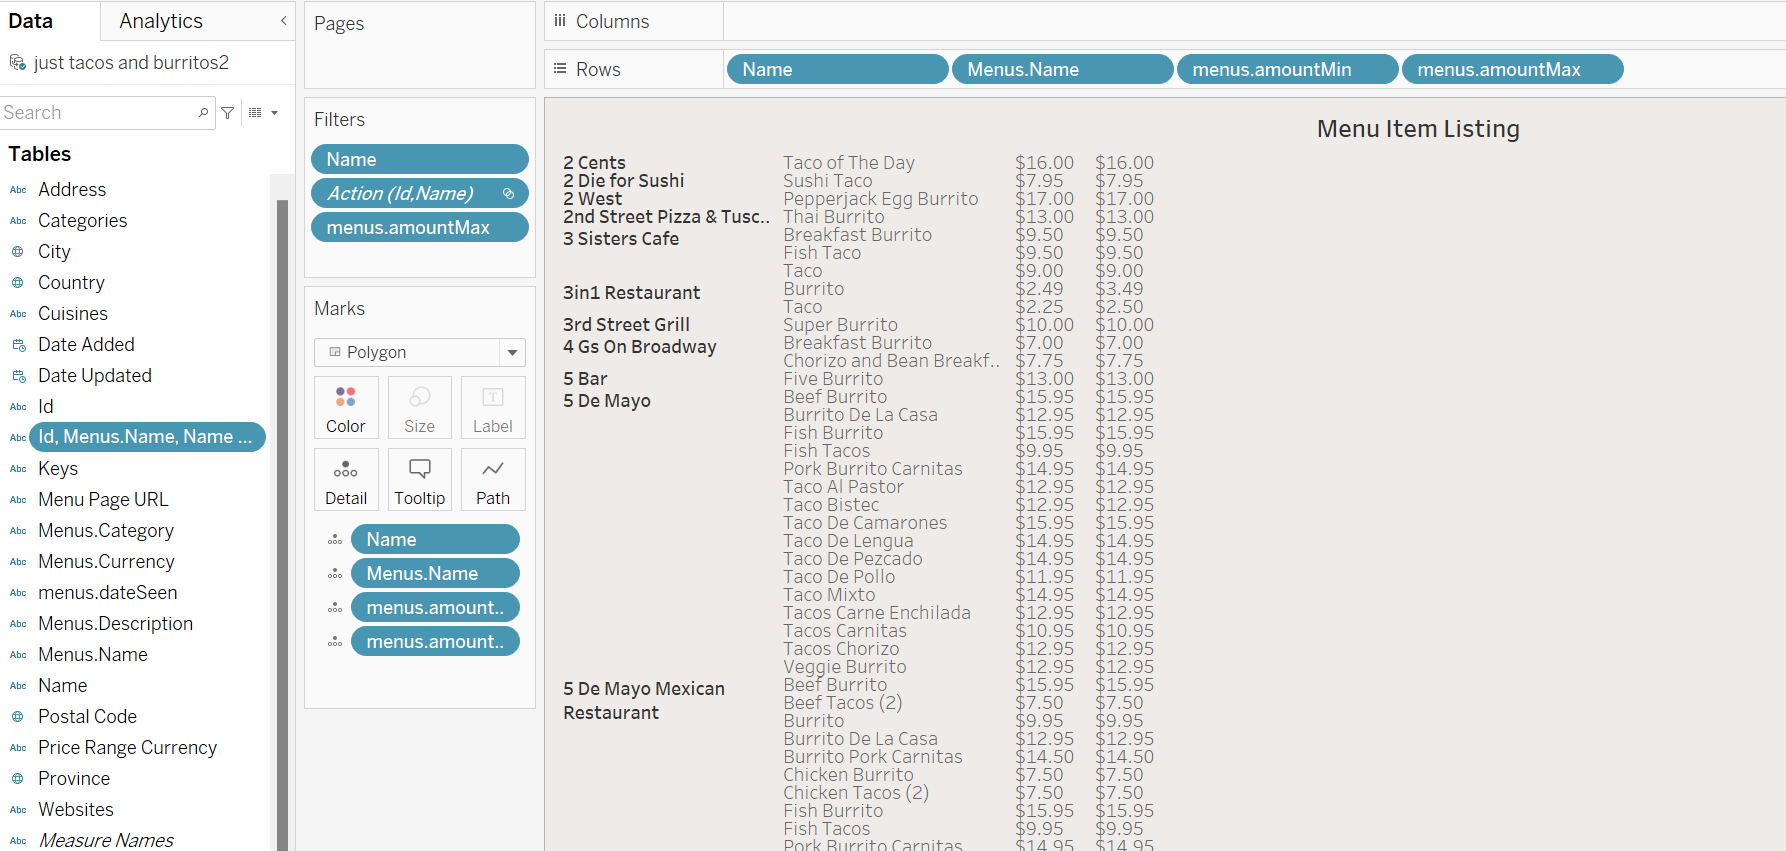The height and width of the screenshot is (851, 1786).
Task: Click the Action filter set icon
Action: tap(508, 193)
